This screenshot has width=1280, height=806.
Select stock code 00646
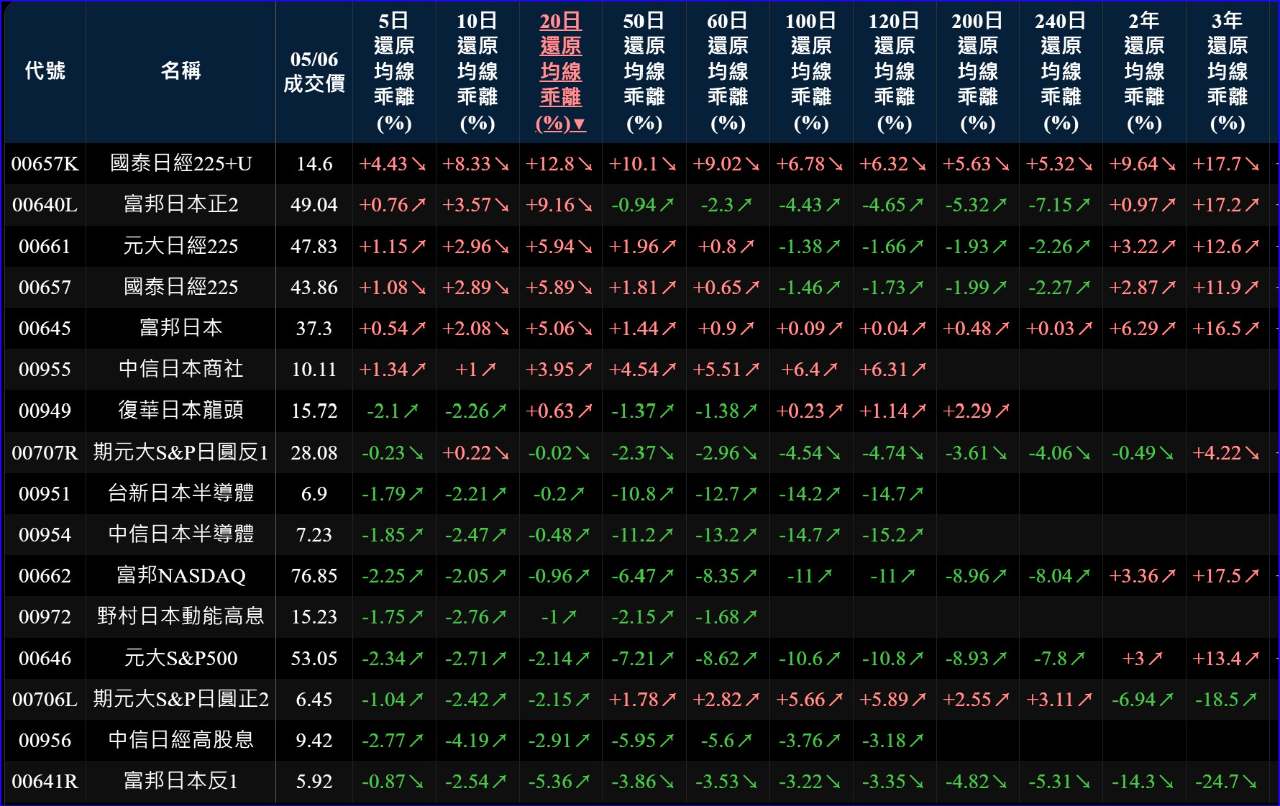(45, 659)
